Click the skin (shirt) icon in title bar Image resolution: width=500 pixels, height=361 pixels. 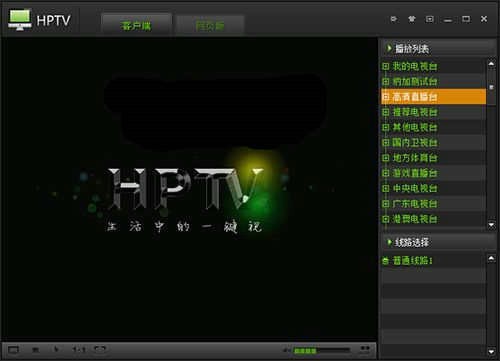(x=412, y=19)
